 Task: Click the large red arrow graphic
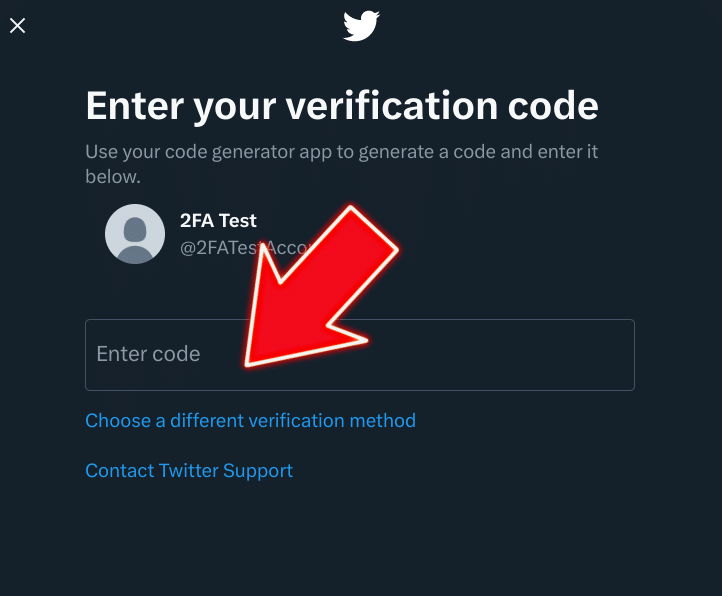tap(321, 286)
